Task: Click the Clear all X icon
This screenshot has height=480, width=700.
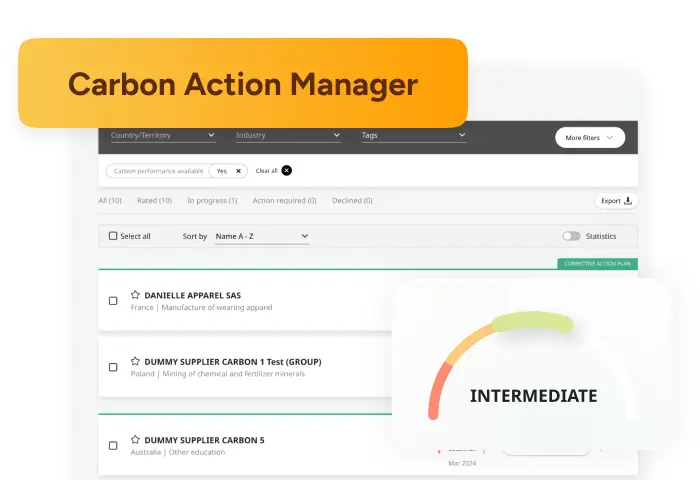Action: point(287,171)
